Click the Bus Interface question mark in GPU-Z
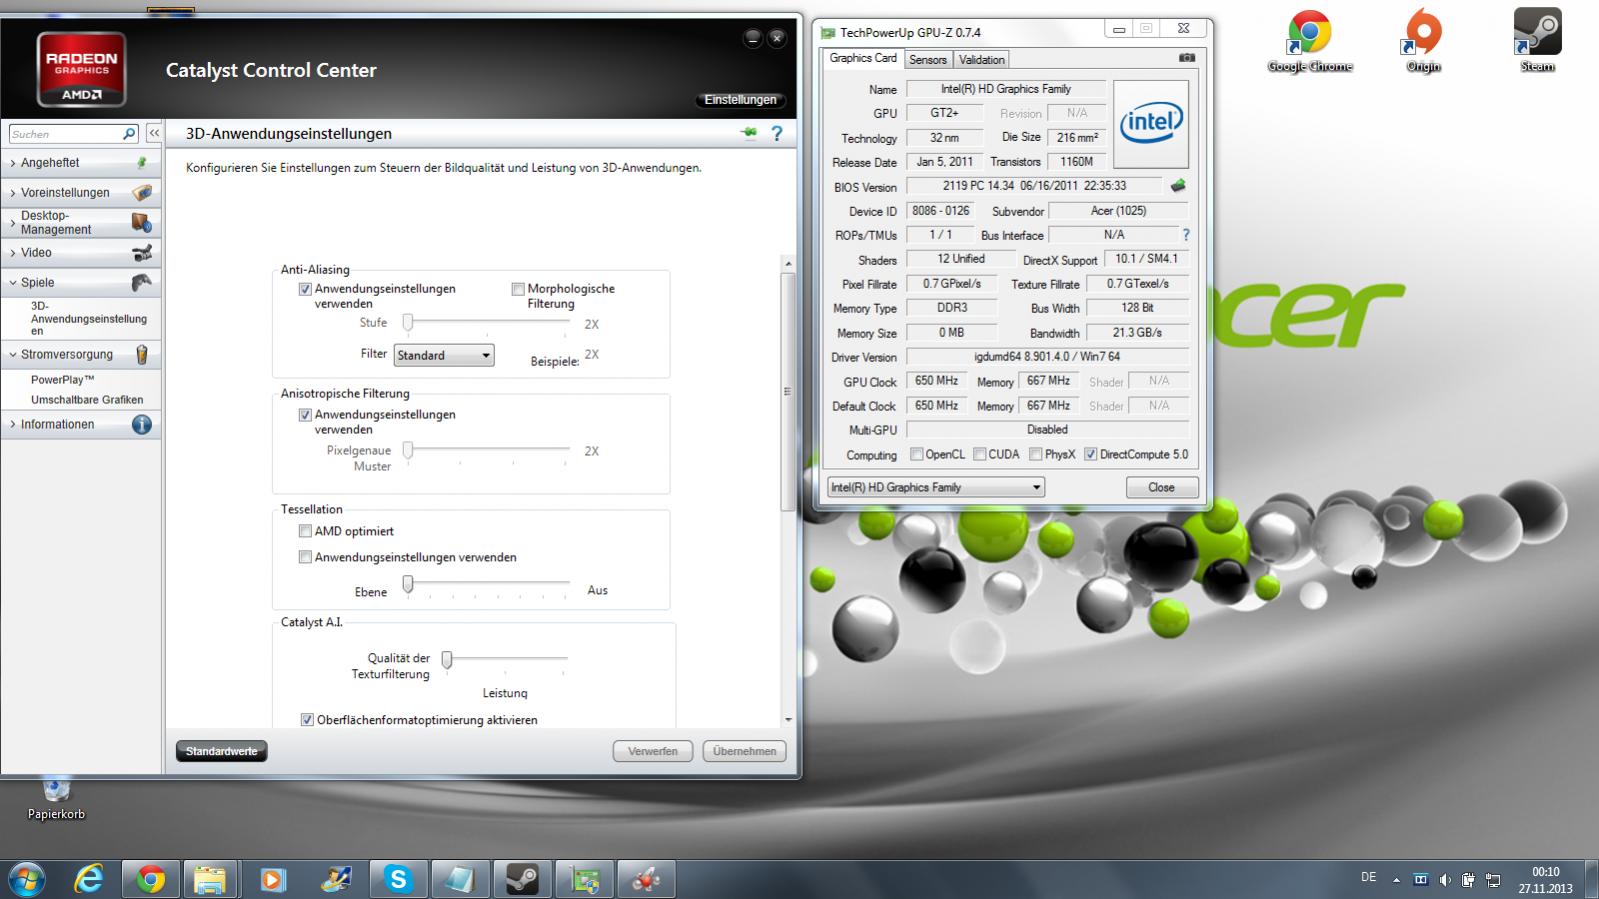This screenshot has width=1599, height=899. coord(1186,235)
